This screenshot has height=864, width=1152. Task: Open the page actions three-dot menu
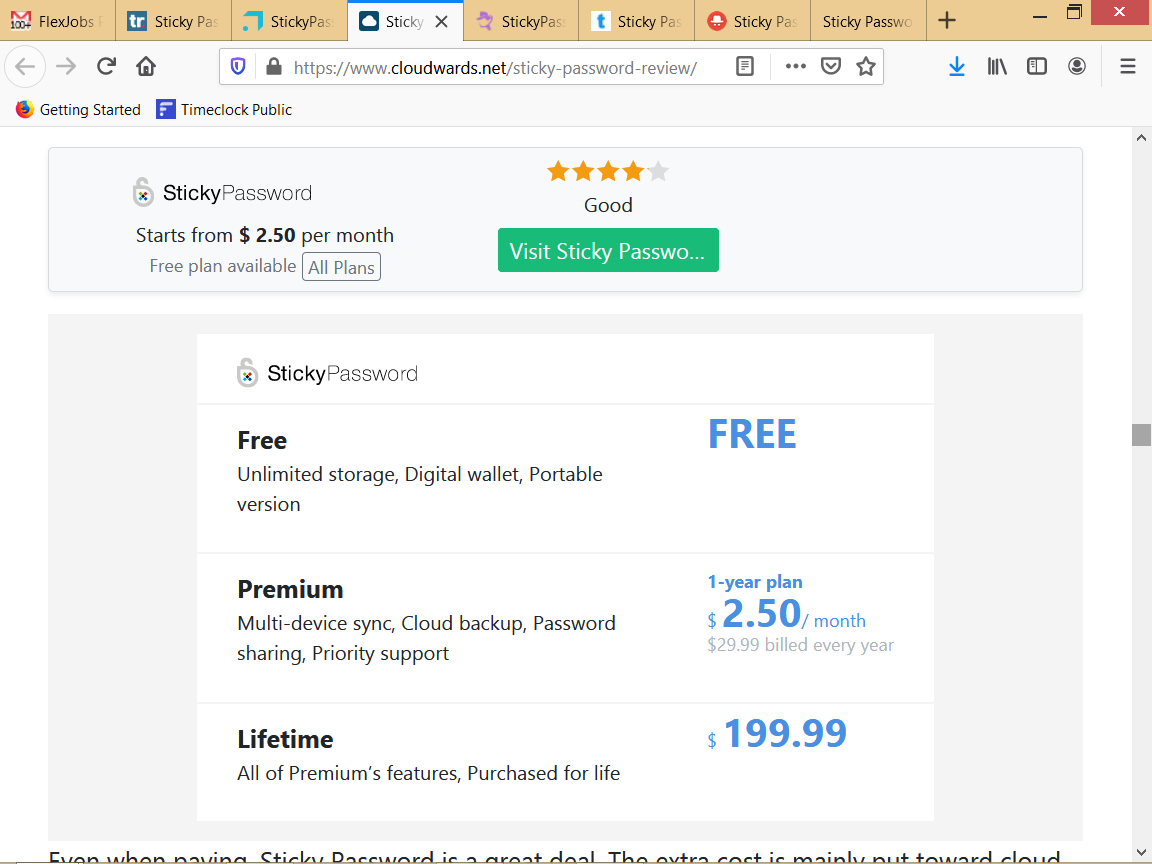(795, 67)
